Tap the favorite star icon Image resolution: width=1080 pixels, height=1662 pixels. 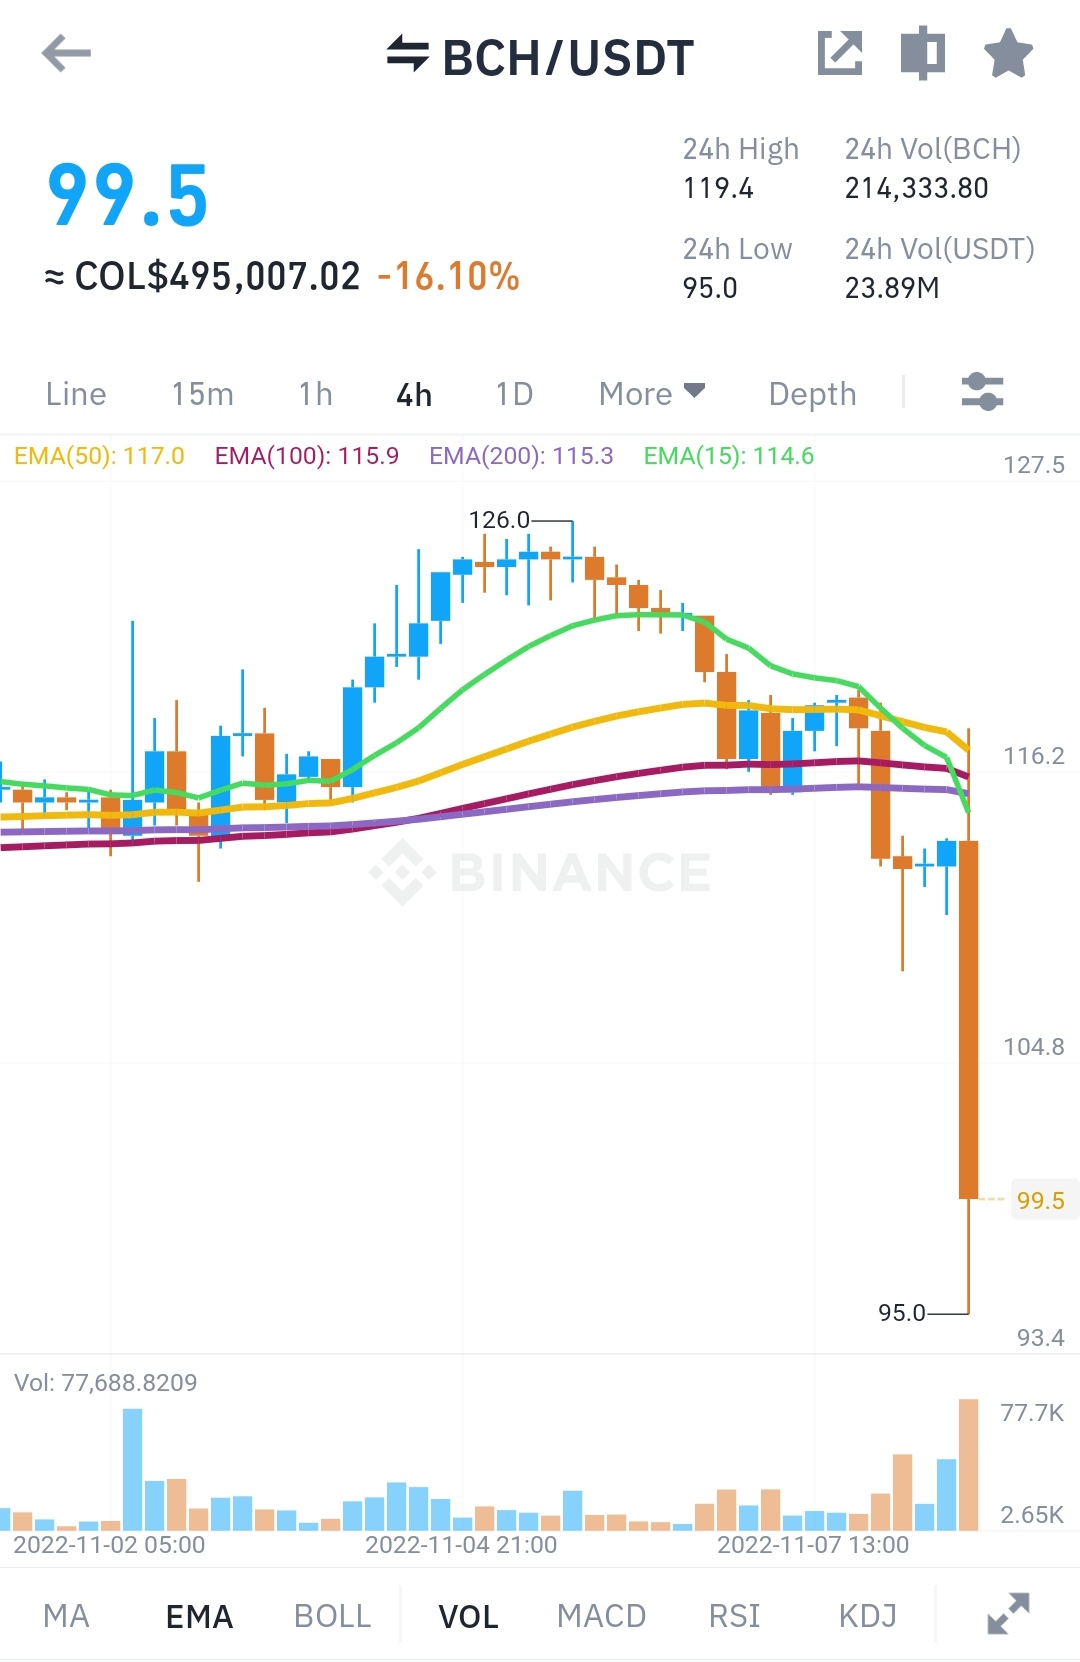(1008, 53)
